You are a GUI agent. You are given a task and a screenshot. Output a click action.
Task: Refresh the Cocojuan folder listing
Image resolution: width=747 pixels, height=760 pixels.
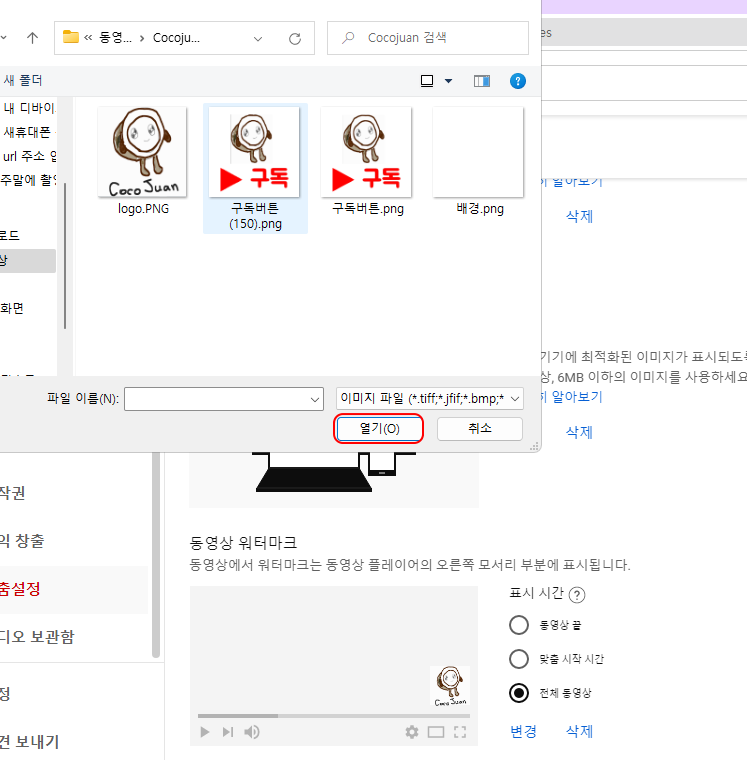click(295, 38)
